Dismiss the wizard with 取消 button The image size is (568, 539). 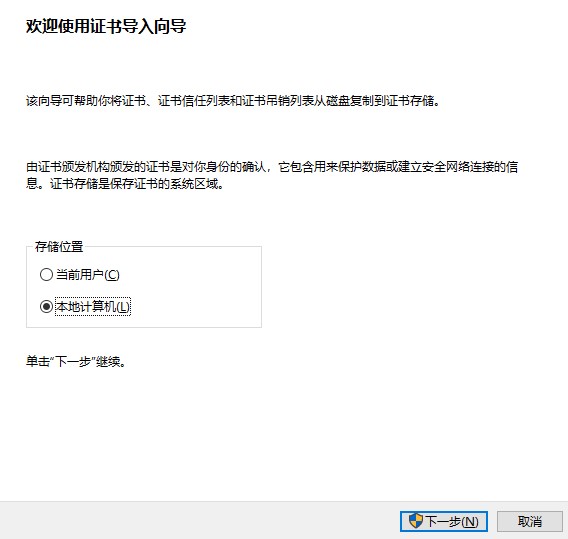[530, 521]
